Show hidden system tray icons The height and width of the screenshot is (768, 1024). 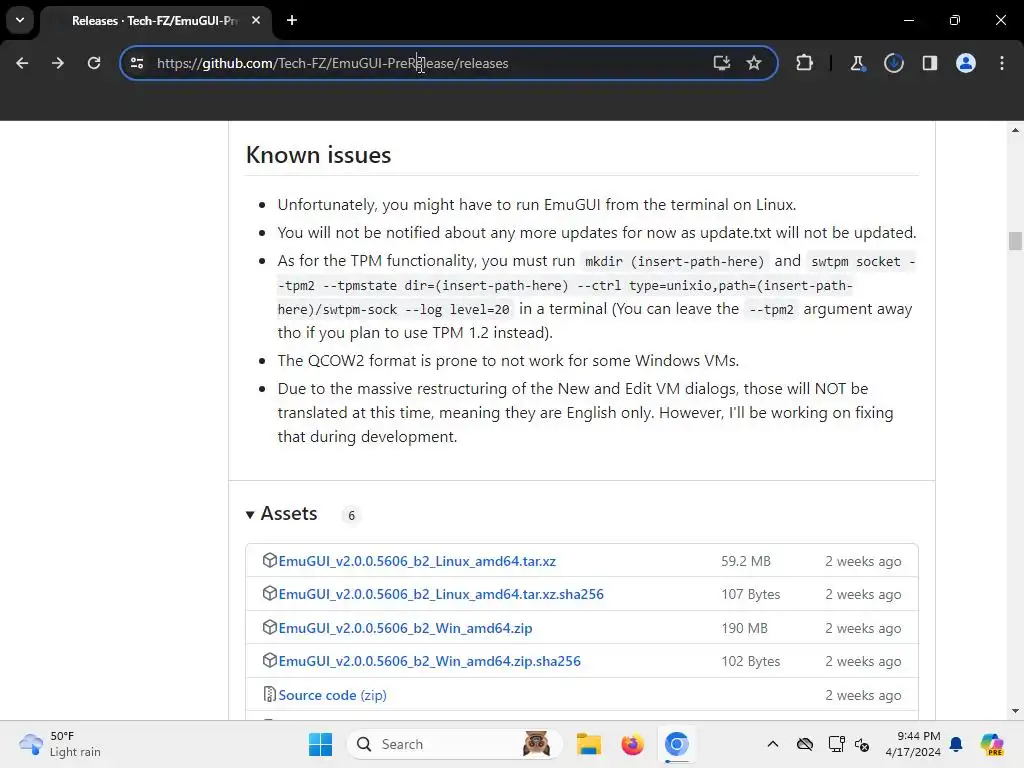click(x=773, y=744)
